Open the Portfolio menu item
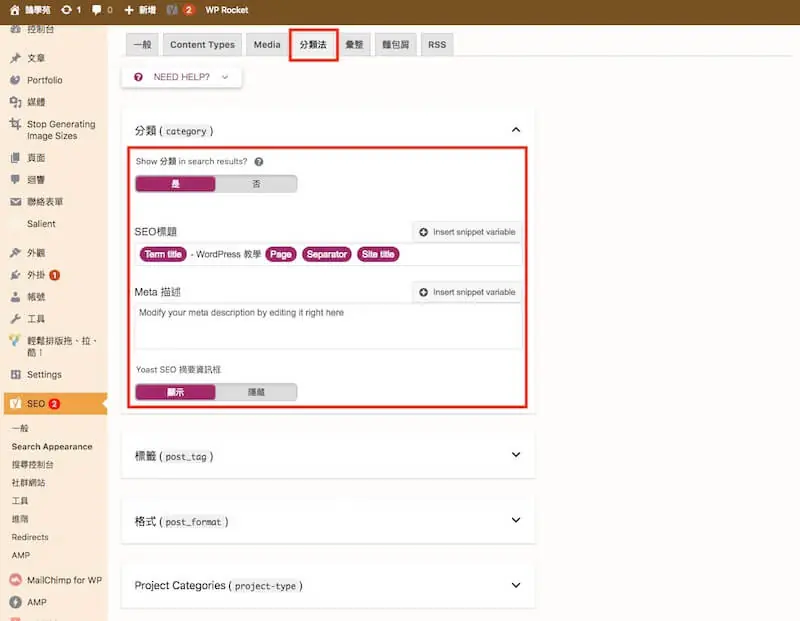This screenshot has height=621, width=800. click(x=44, y=80)
